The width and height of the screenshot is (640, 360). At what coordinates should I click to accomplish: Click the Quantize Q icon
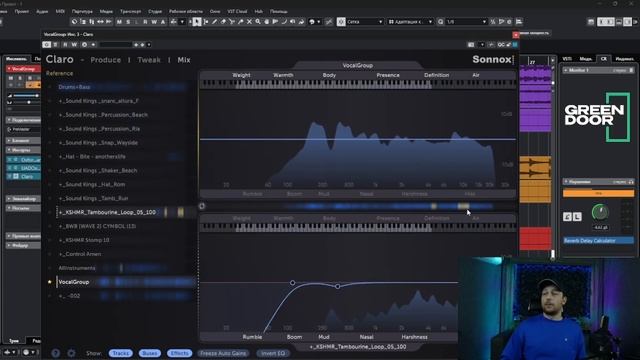point(440,22)
